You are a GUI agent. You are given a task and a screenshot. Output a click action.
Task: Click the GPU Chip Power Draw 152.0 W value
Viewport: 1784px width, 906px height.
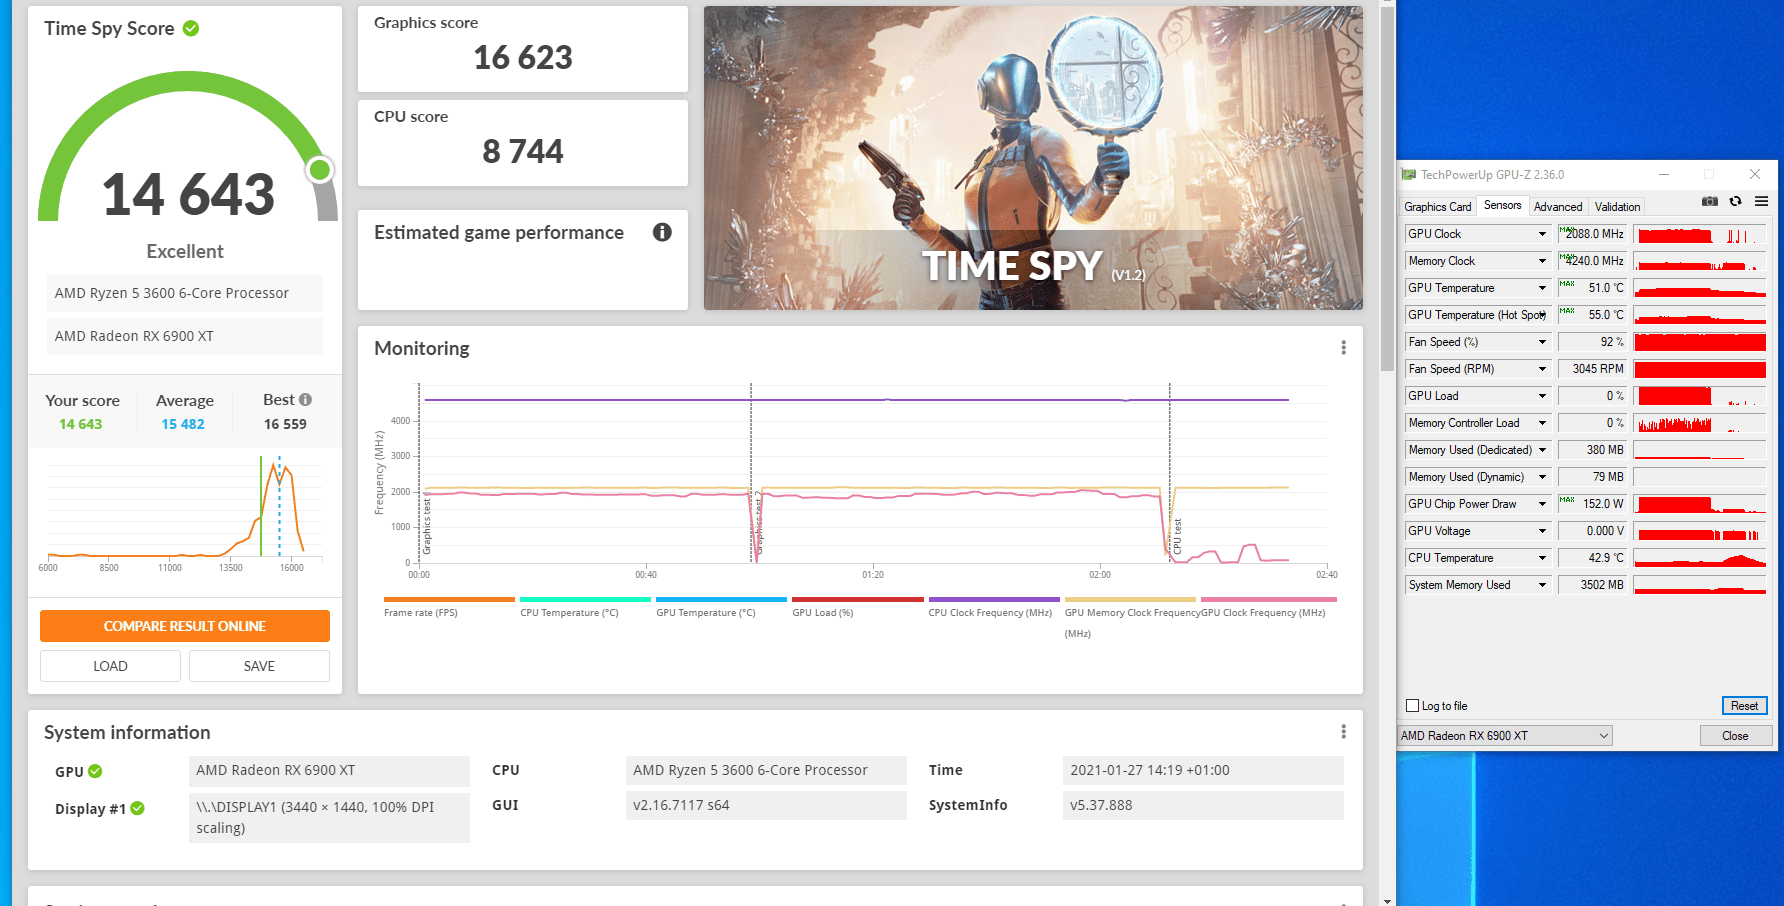coord(1592,504)
